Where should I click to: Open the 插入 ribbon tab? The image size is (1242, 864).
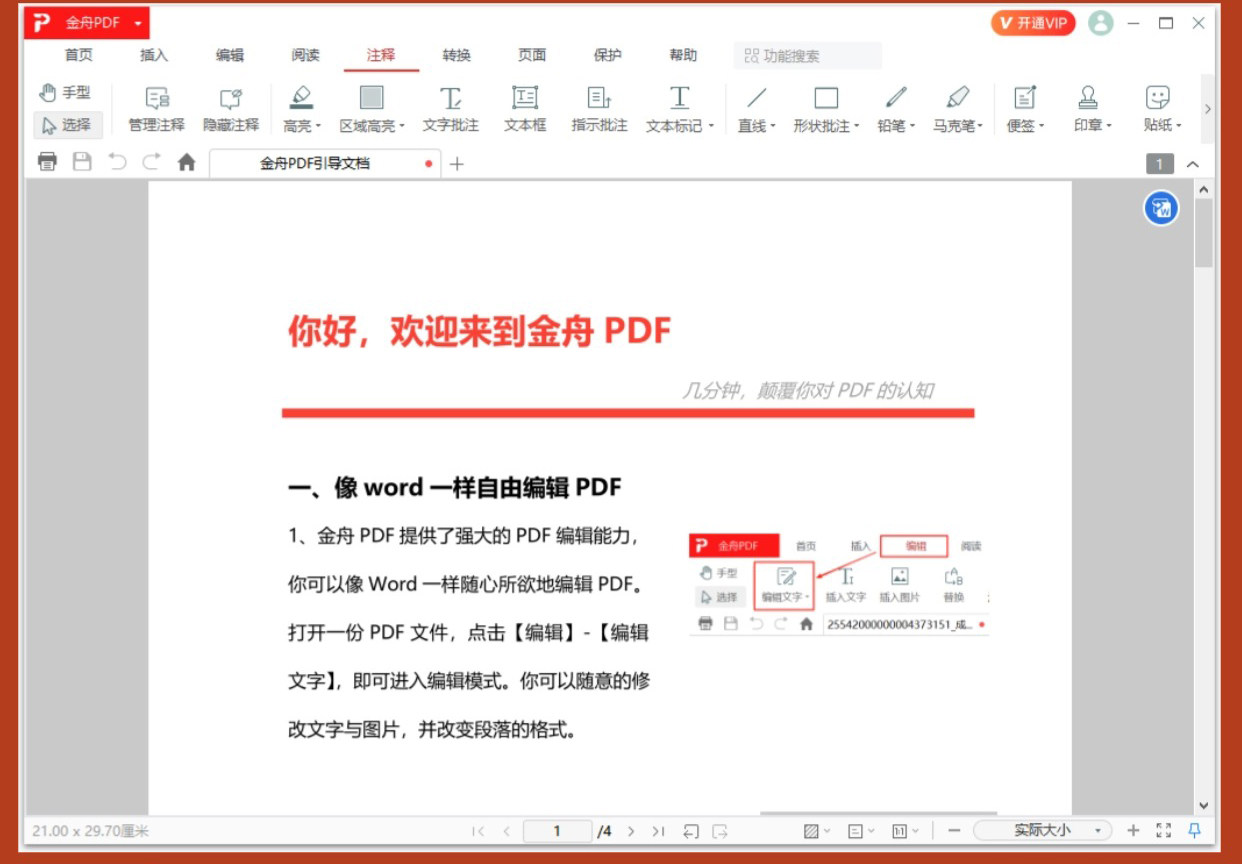click(154, 55)
